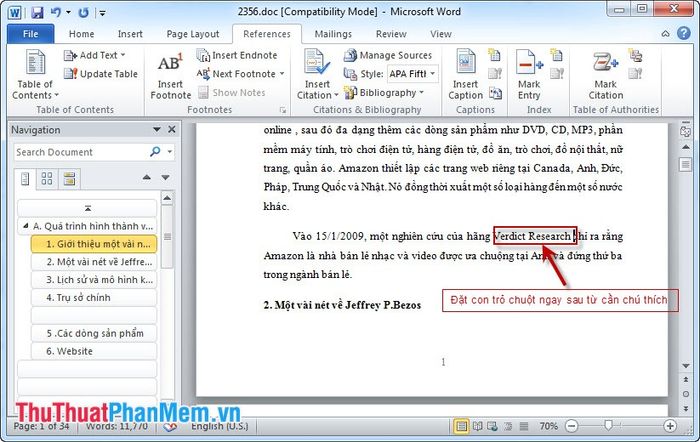Switch to Print Layout view in status bar
700x442 pixels.
[461, 426]
